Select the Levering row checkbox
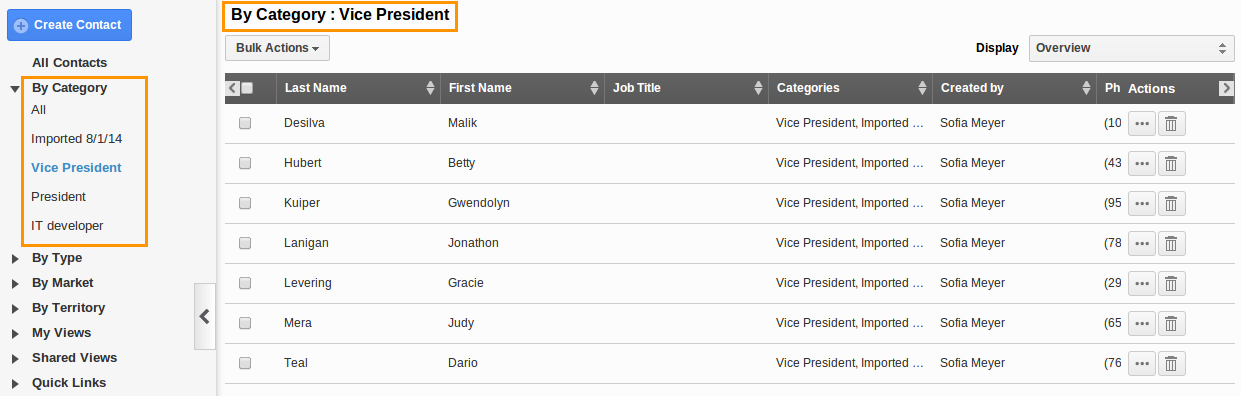 point(245,283)
